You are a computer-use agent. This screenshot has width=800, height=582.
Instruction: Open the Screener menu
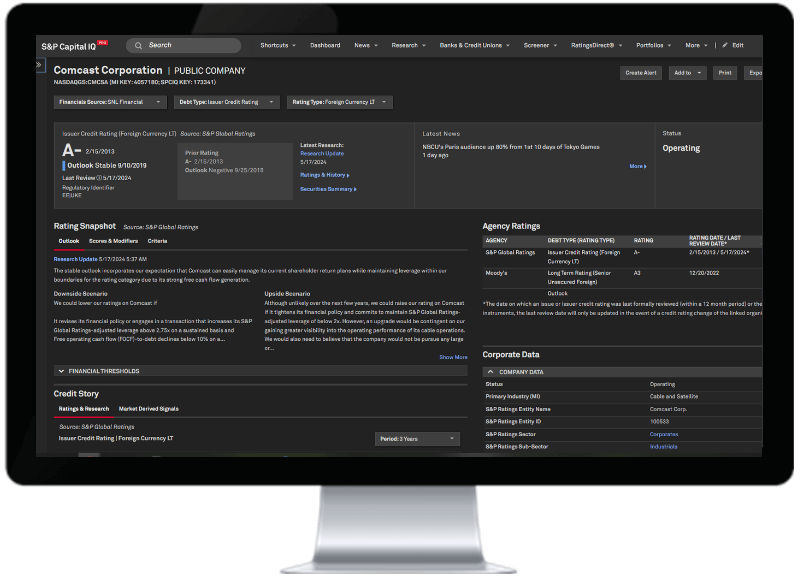540,45
